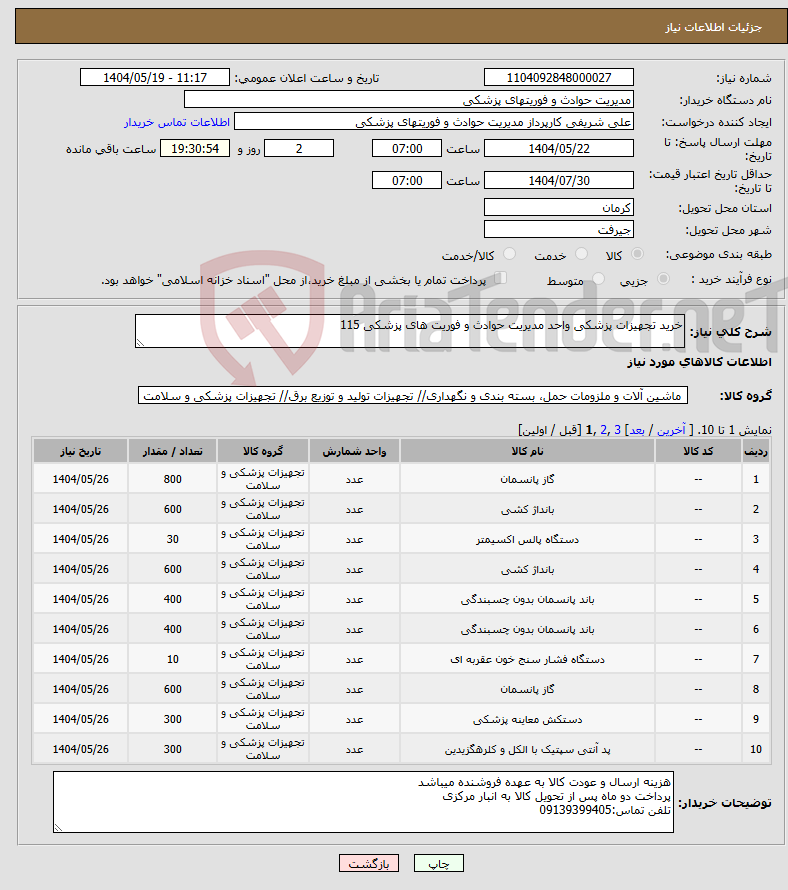The image size is (788, 890).
Task: Click the واحد شمارش column header
Action: 354,451
